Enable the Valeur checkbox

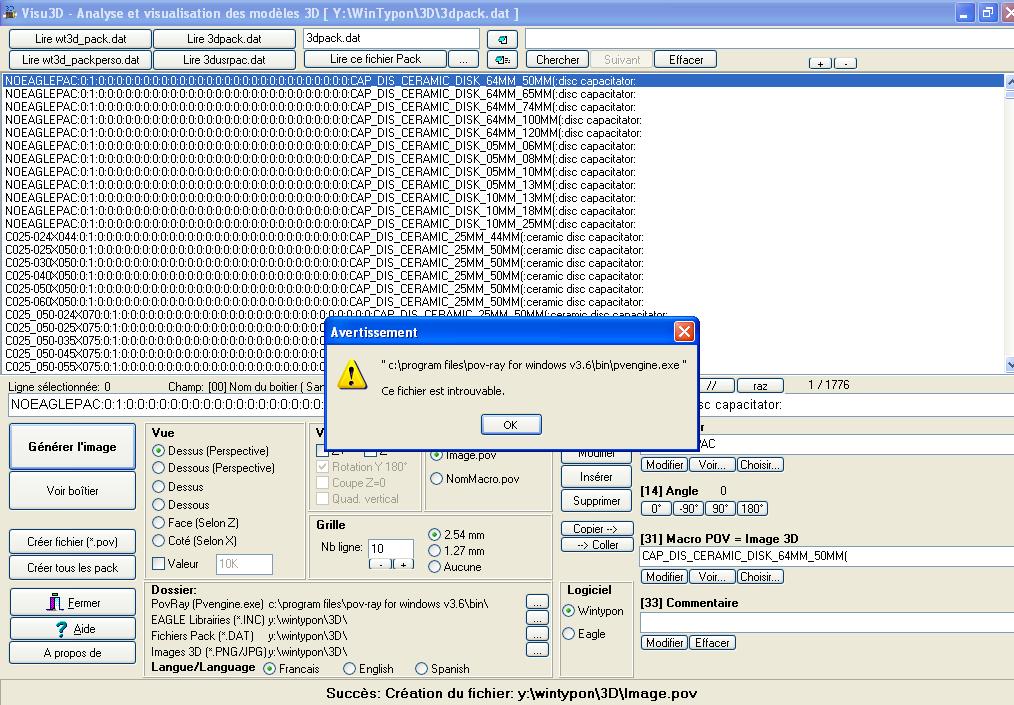pos(158,563)
